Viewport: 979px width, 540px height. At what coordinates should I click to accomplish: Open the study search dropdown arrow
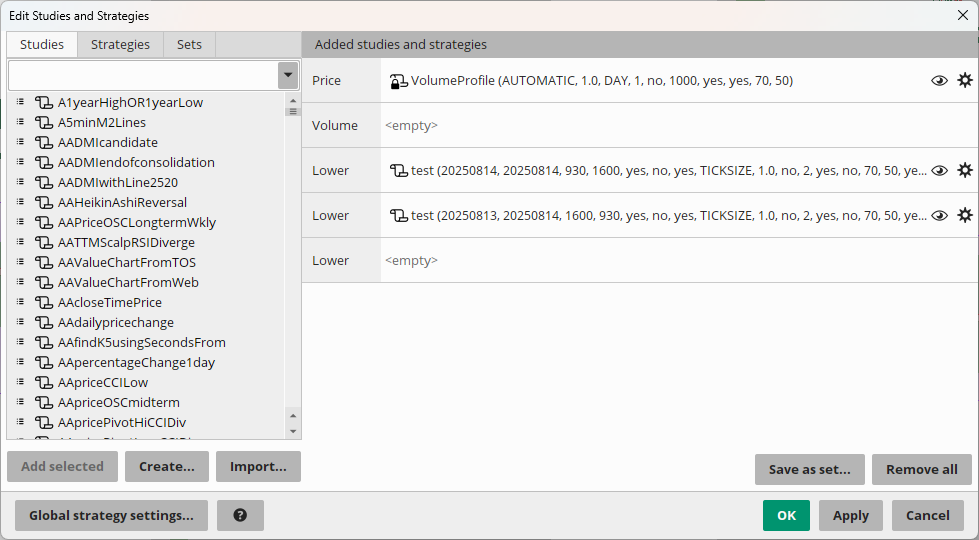pyautogui.click(x=288, y=76)
